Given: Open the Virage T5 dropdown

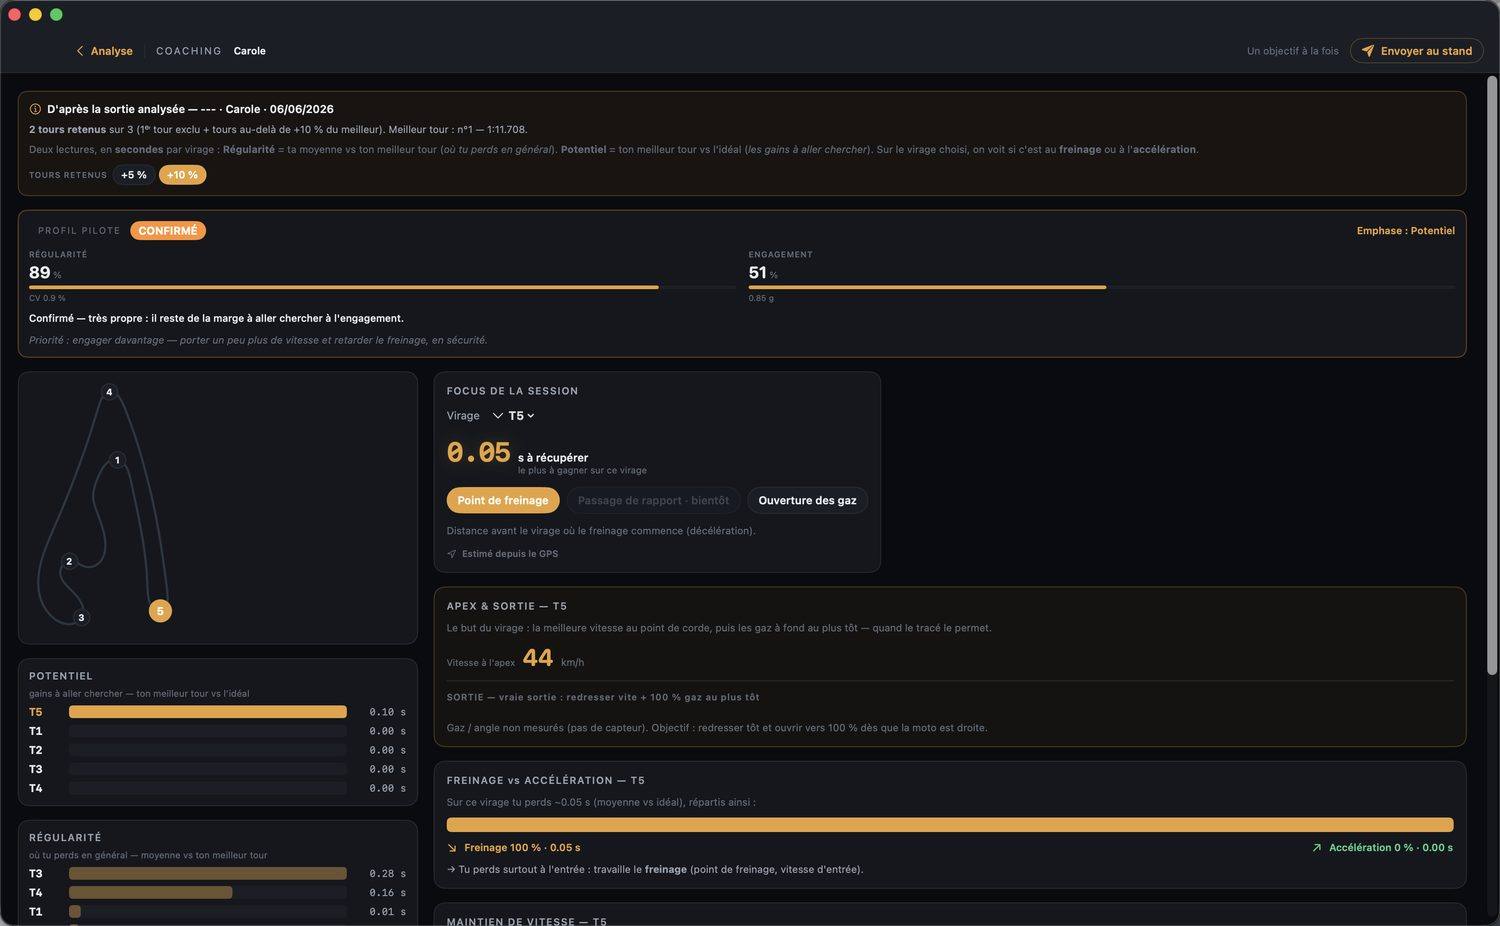Looking at the screenshot, I should point(514,416).
